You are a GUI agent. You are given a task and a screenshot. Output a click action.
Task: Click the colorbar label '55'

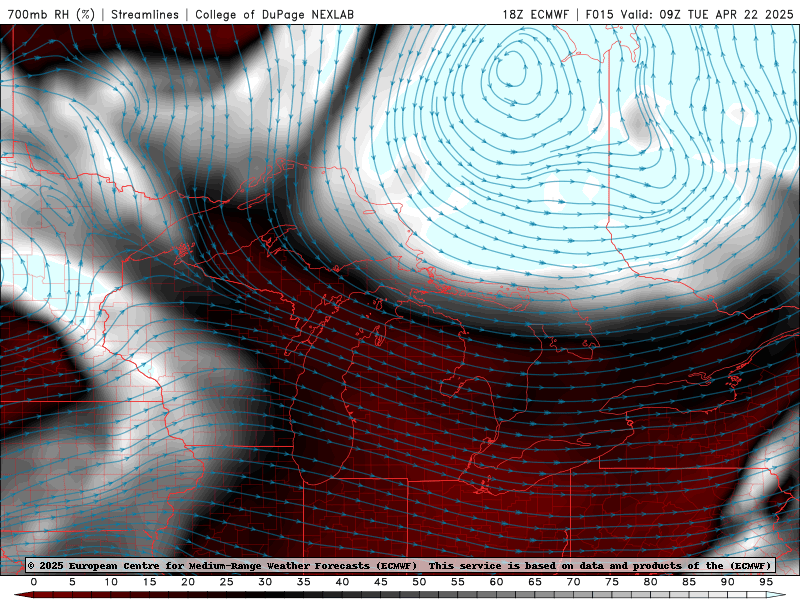458,582
